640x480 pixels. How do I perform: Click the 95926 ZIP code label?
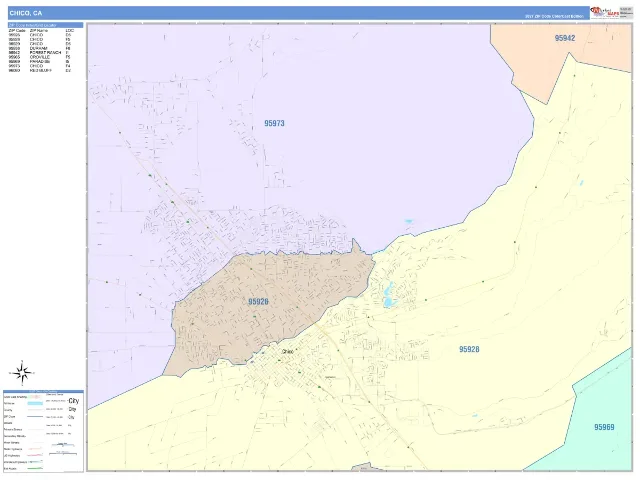[x=258, y=302]
